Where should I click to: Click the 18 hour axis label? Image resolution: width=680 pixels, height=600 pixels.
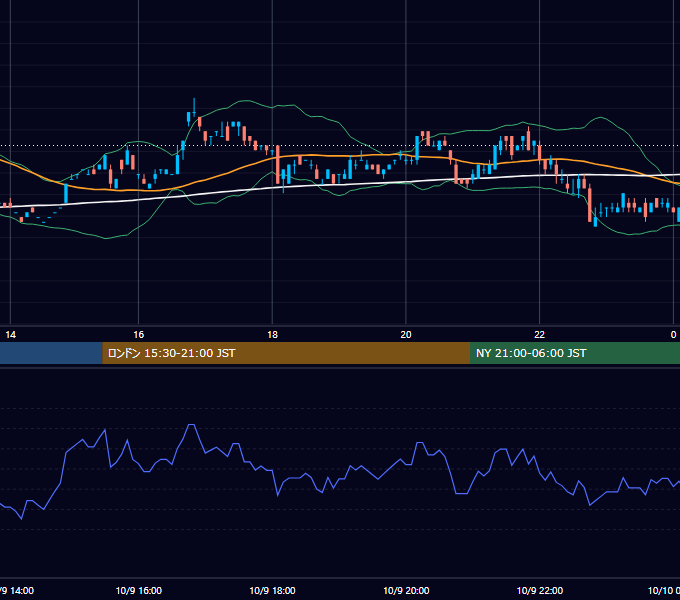(x=272, y=335)
